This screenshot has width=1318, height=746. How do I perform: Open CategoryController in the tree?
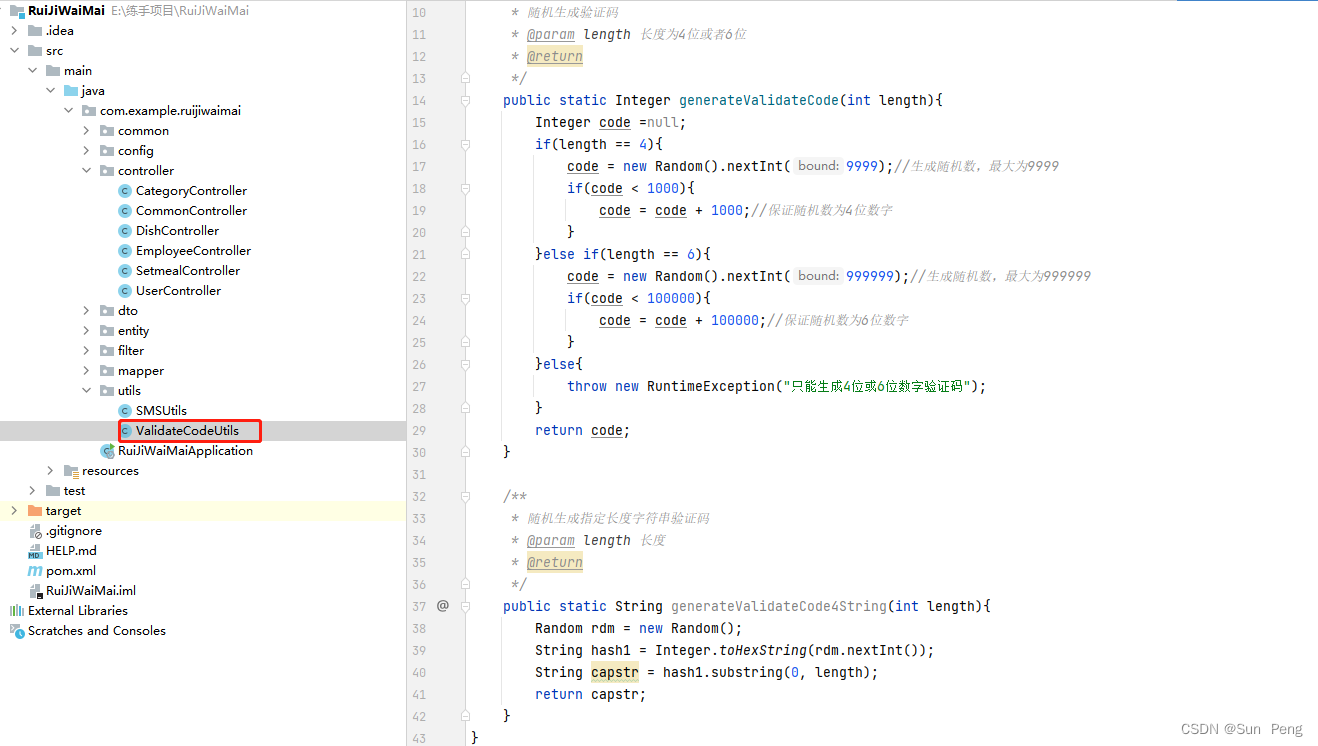191,191
